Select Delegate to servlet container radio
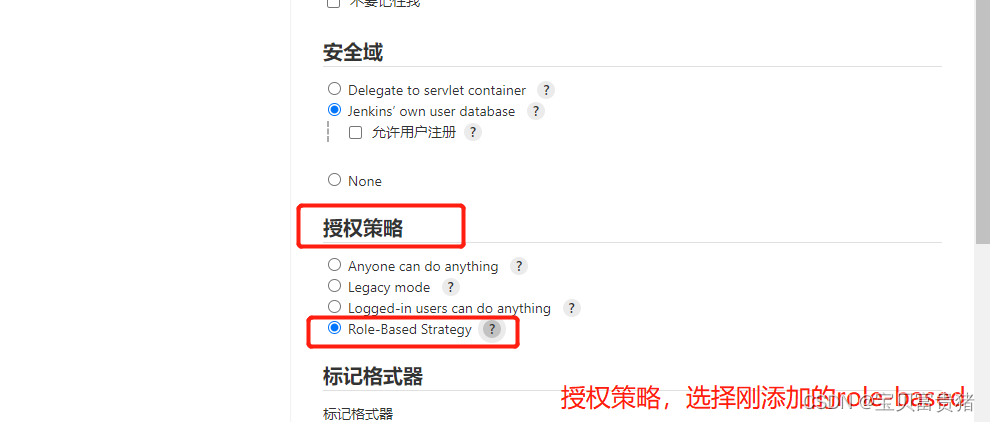 point(335,89)
